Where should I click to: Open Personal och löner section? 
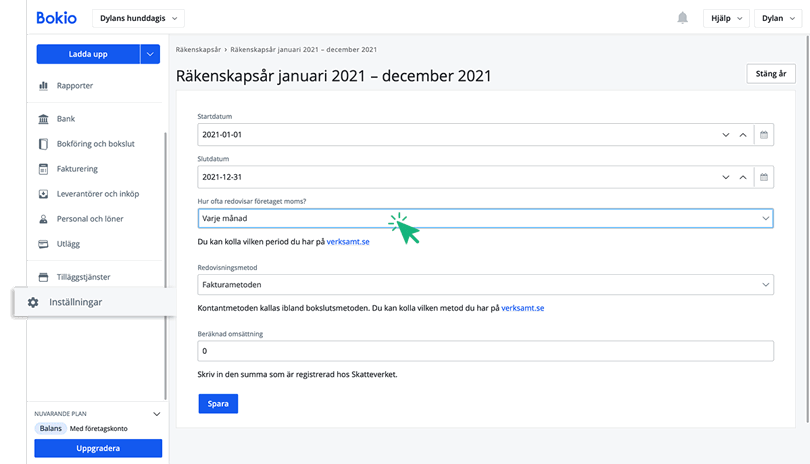pos(90,219)
